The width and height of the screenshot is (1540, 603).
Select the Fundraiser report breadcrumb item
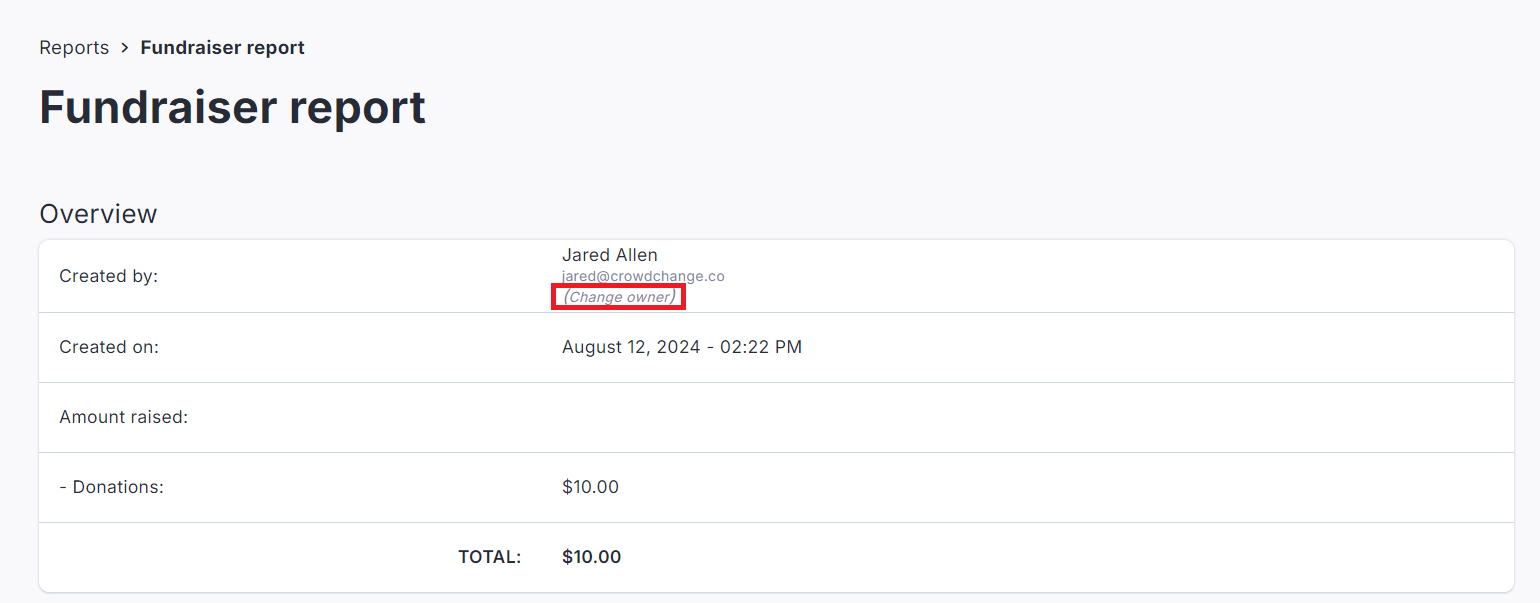click(x=222, y=48)
